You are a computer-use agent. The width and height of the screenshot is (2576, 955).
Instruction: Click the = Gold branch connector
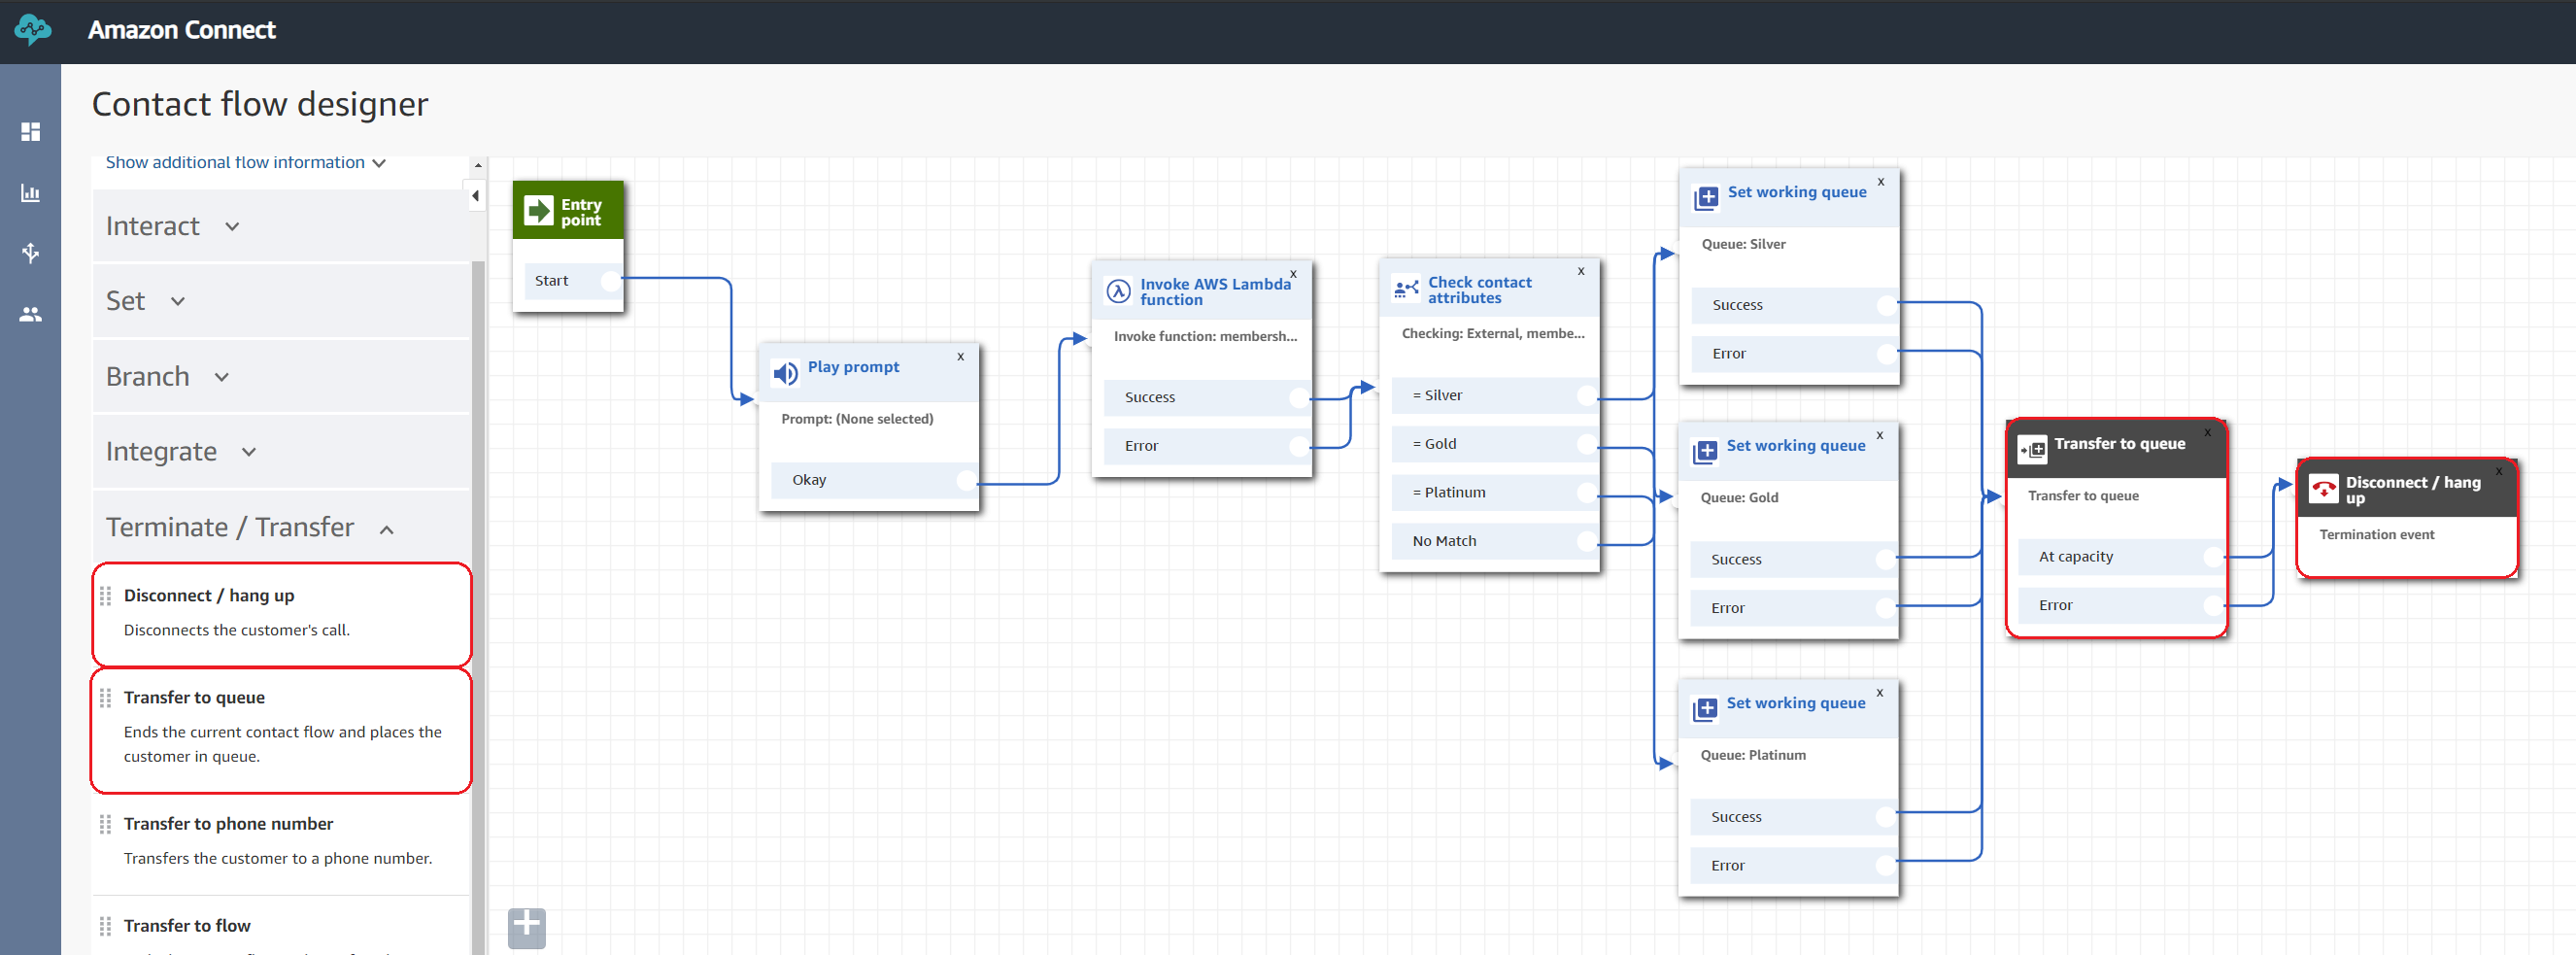pyautogui.click(x=1587, y=444)
